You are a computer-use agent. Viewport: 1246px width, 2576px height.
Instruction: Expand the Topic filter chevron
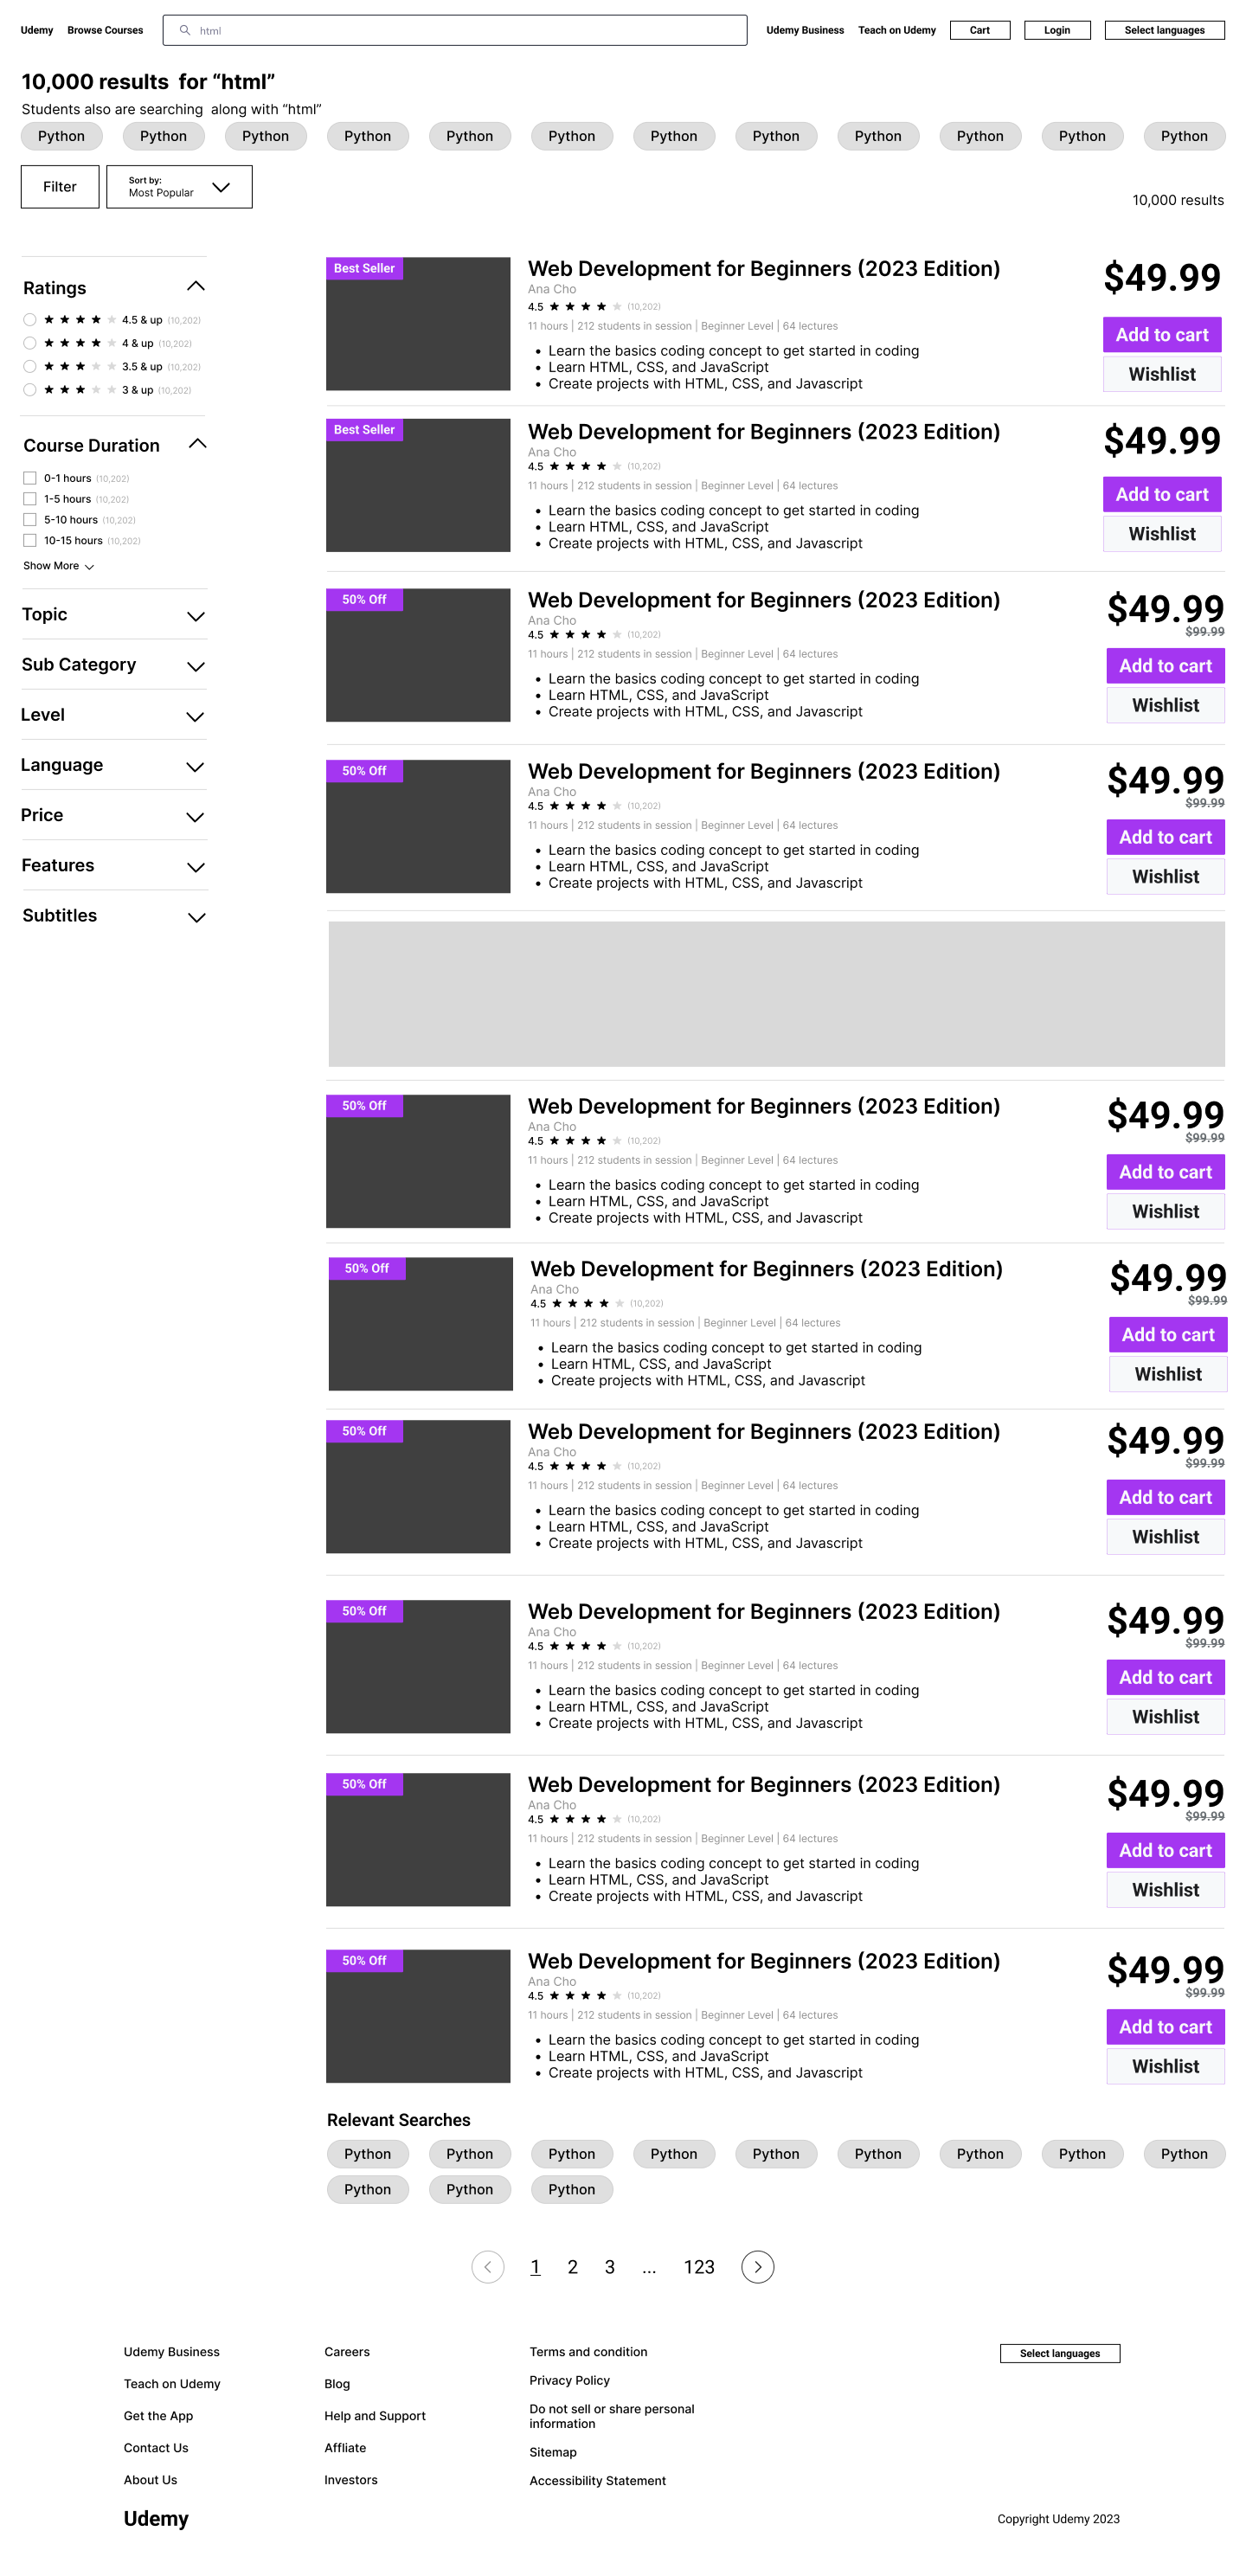[196, 616]
